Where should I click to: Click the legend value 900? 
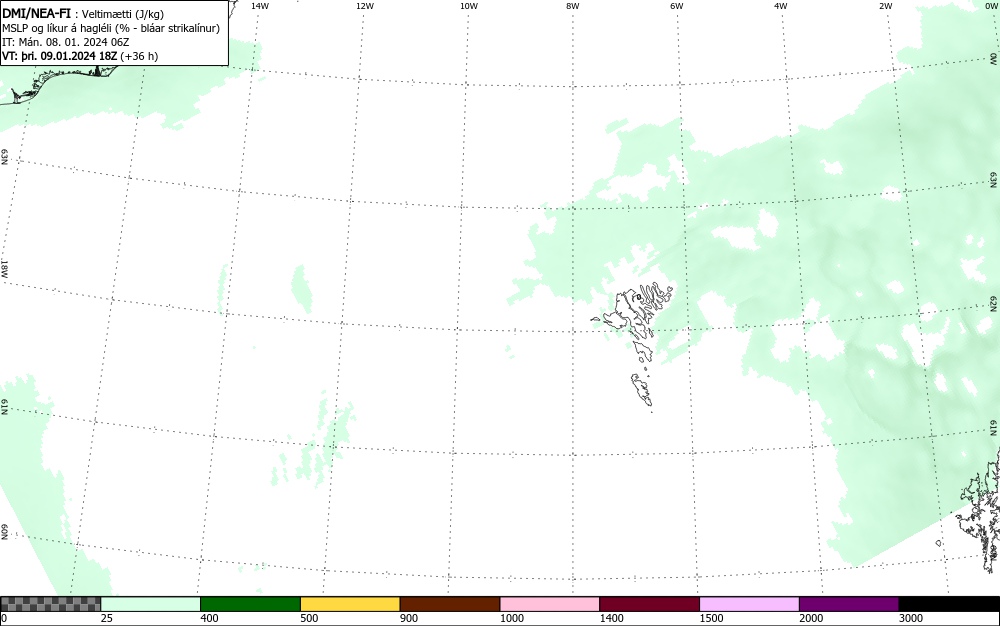coord(409,618)
